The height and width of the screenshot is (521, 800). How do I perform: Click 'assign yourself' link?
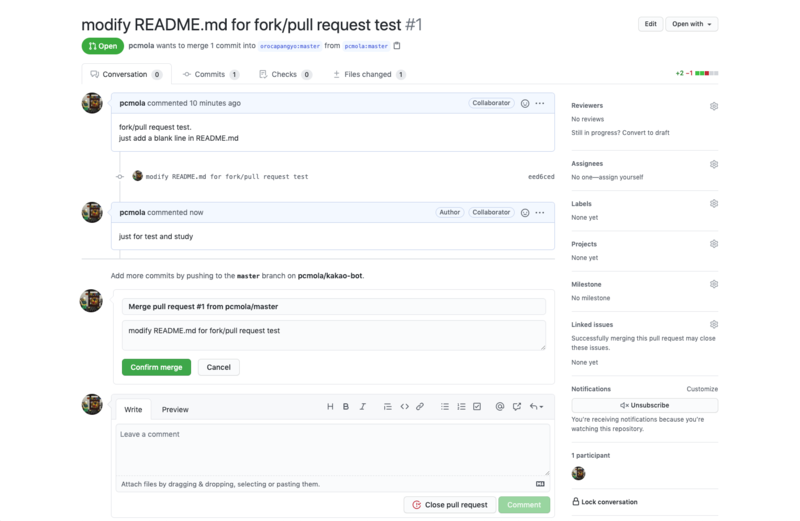(621, 178)
